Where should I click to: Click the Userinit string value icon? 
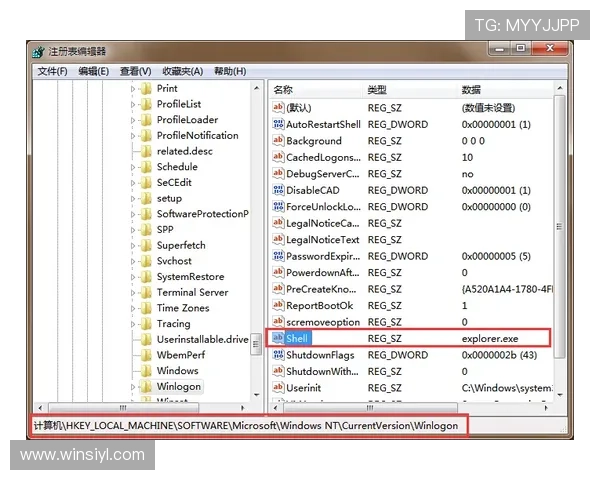[x=278, y=388]
